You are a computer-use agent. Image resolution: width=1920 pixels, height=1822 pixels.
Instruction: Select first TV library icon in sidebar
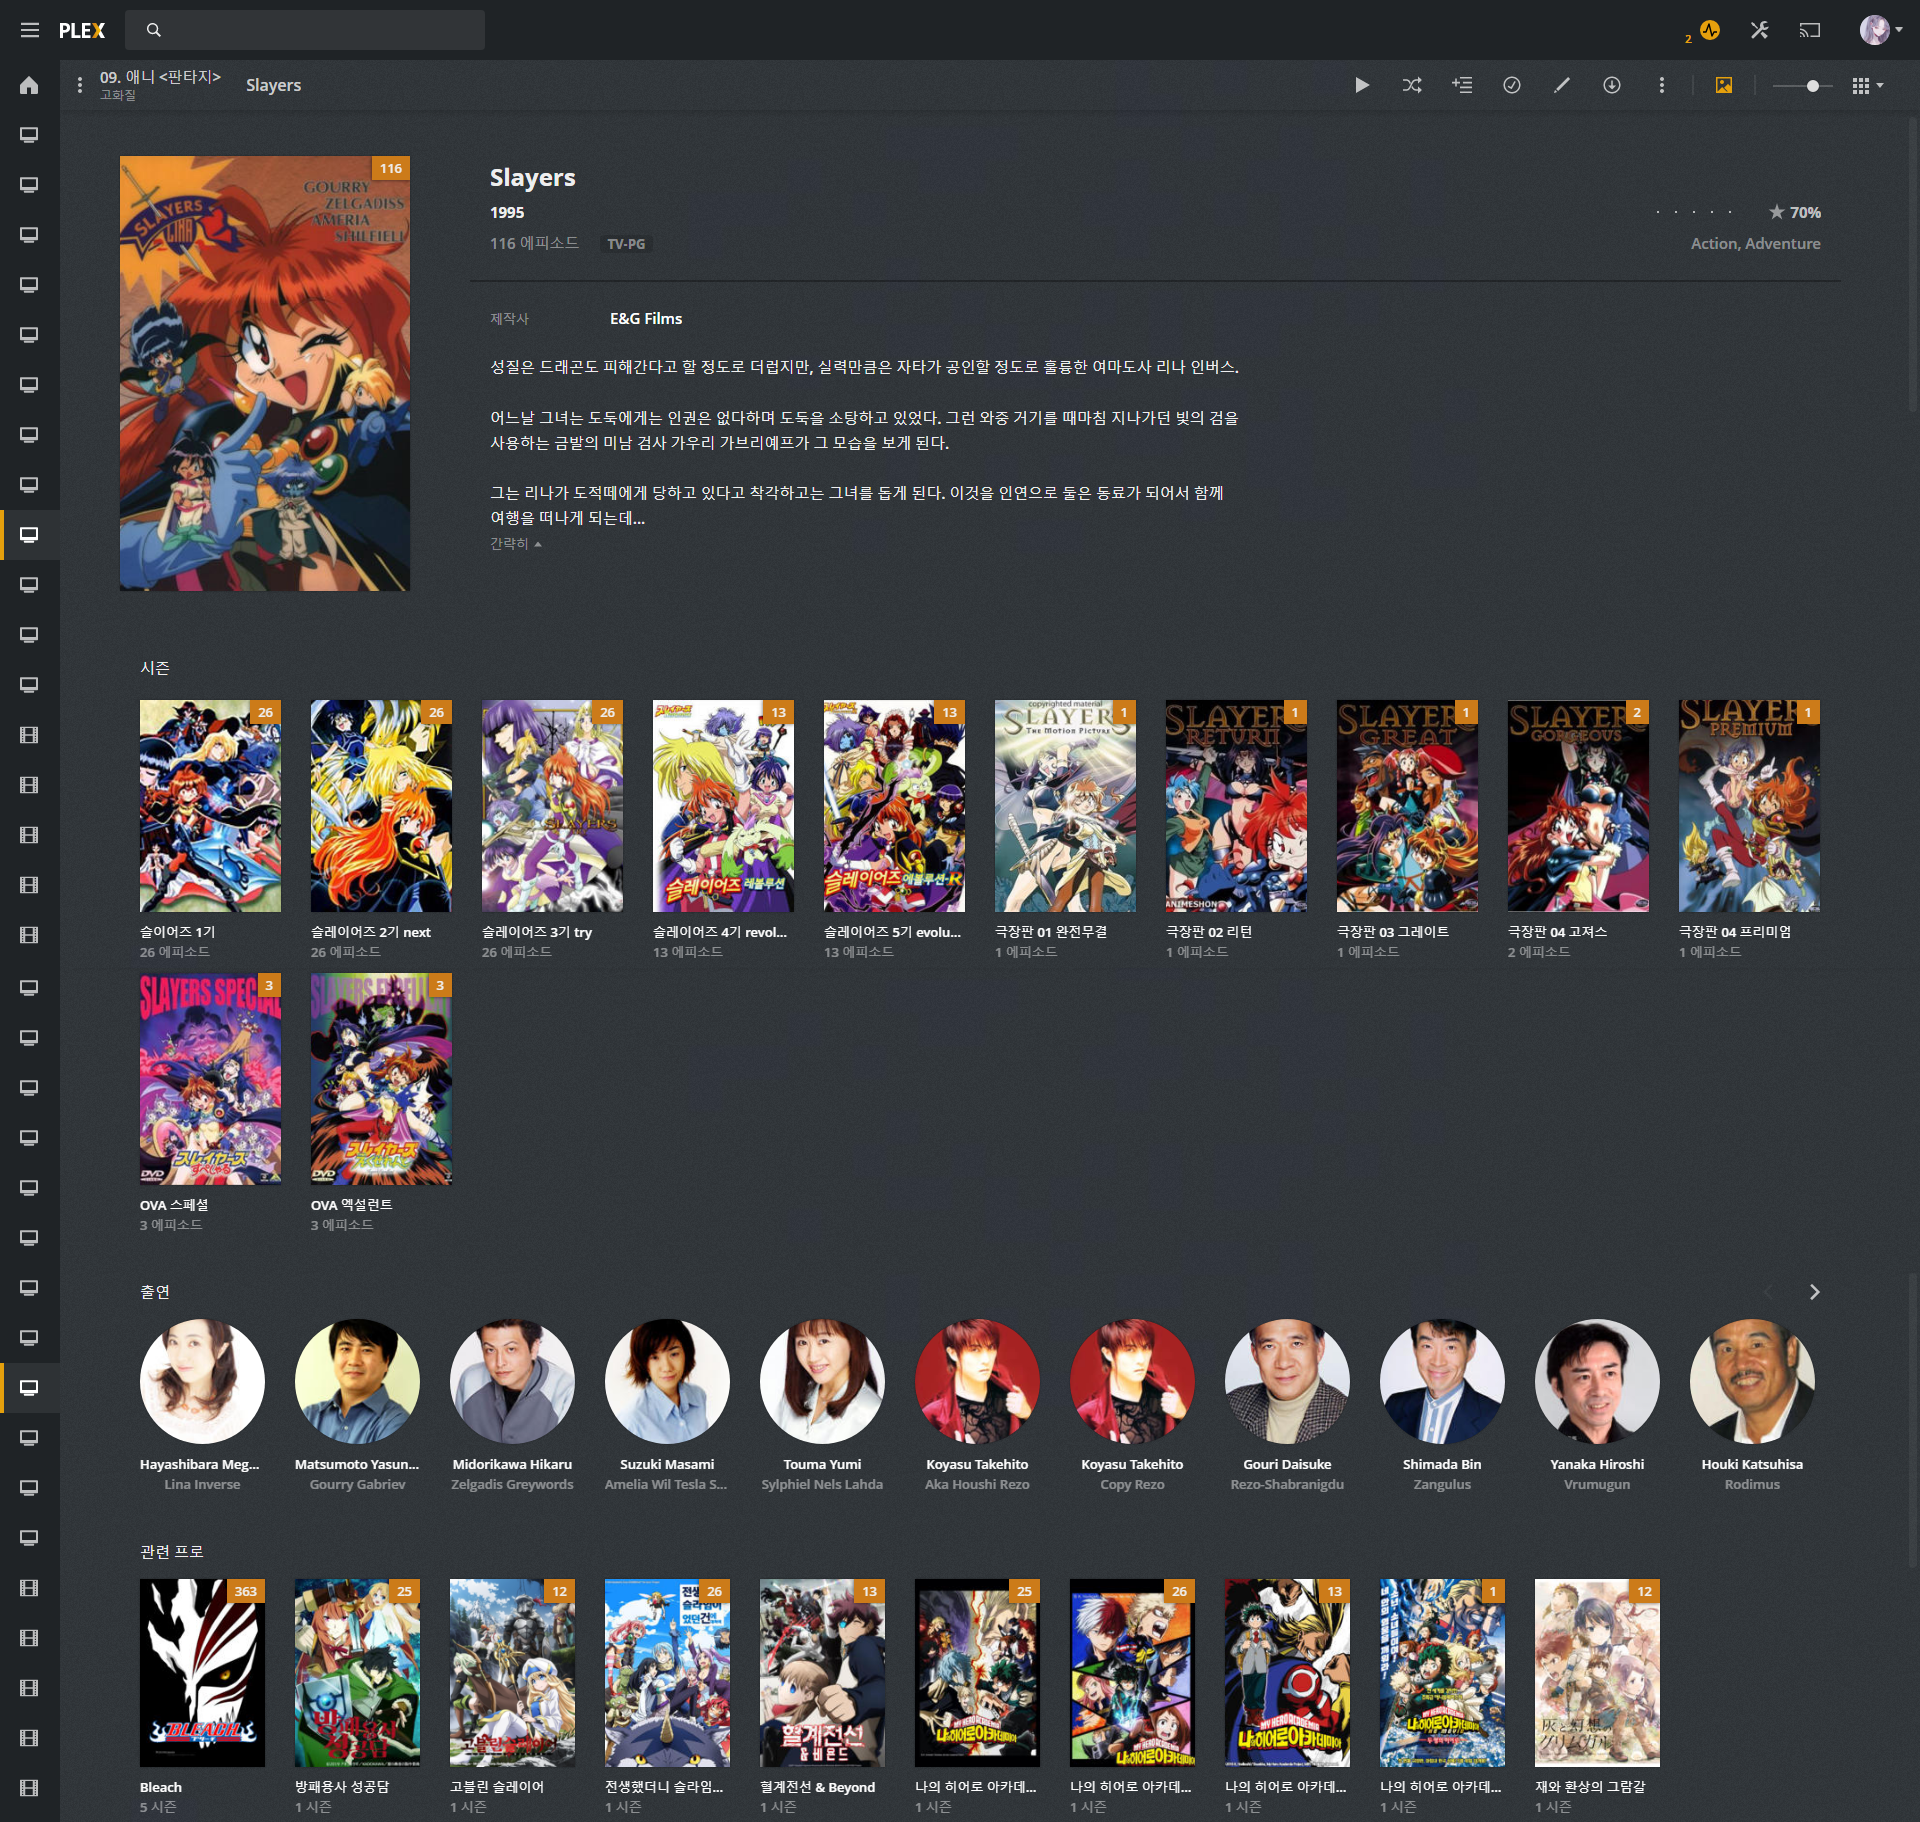point(29,135)
